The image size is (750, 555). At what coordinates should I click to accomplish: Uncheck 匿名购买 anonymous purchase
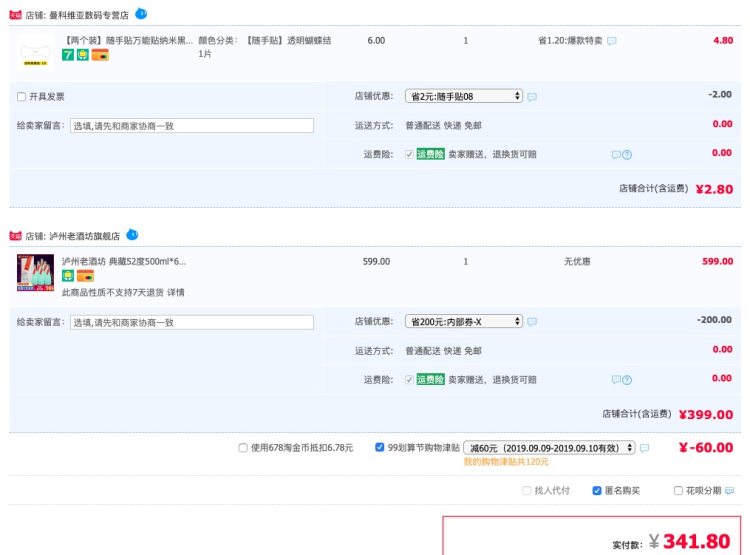coord(597,490)
